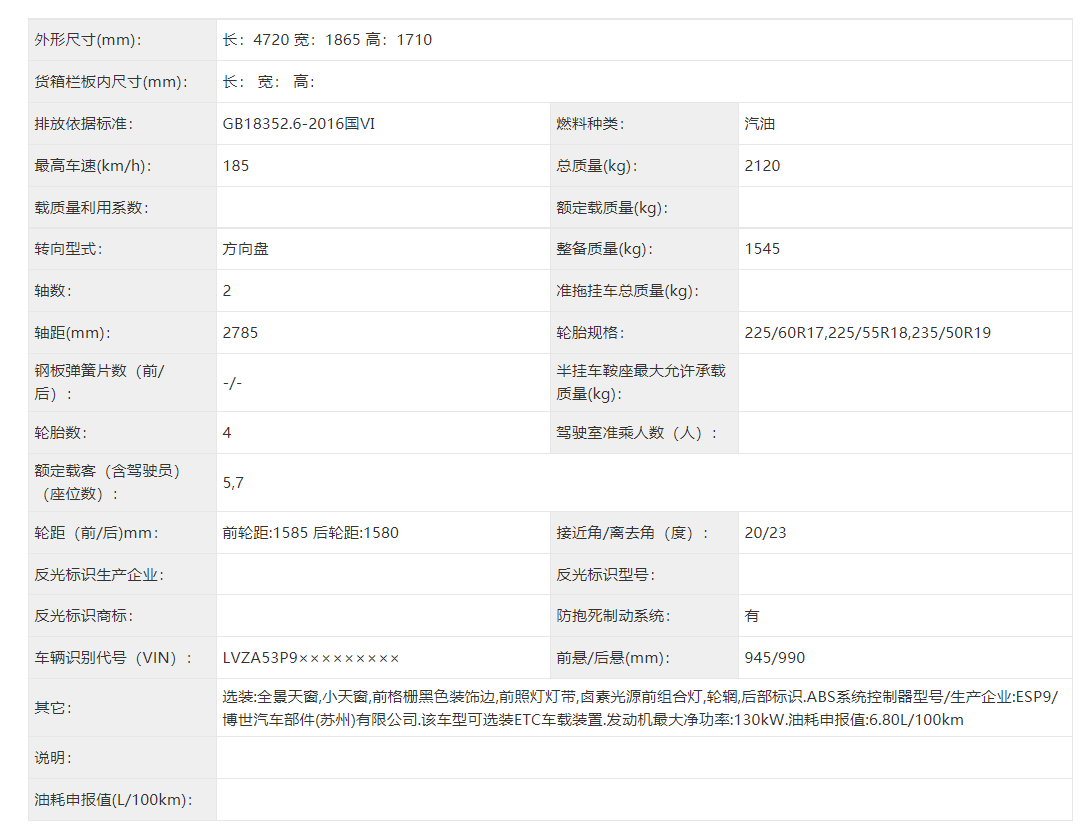Image resolution: width=1081 pixels, height=836 pixels.
Task: Click the anti-lock braking system value 有
Action: tap(752, 616)
